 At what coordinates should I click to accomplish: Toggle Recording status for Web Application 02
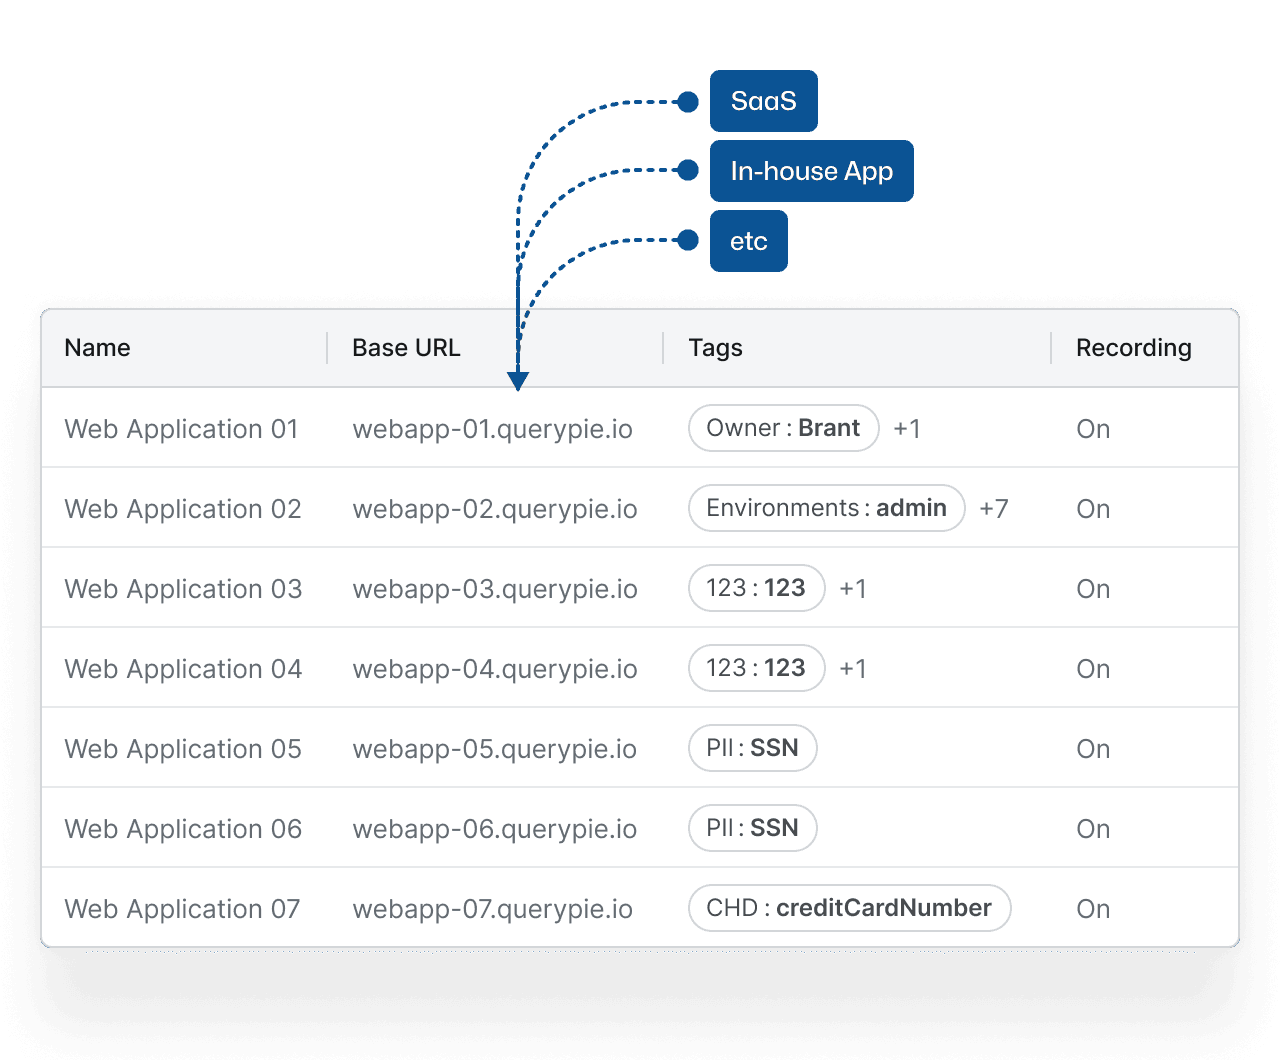point(1093,509)
